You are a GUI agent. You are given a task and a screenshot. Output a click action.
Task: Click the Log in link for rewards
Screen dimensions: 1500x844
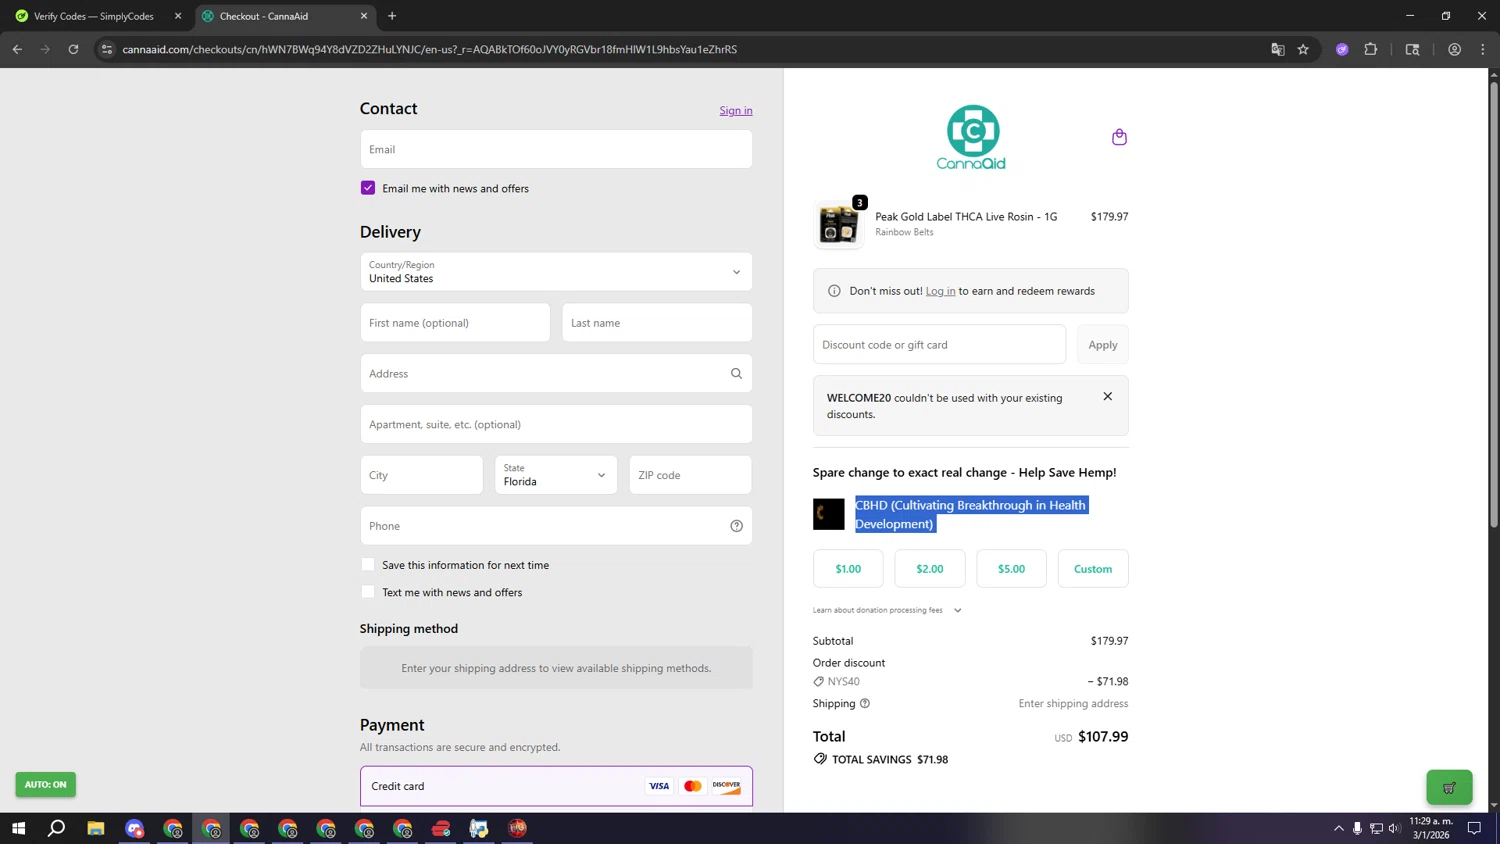[940, 291]
